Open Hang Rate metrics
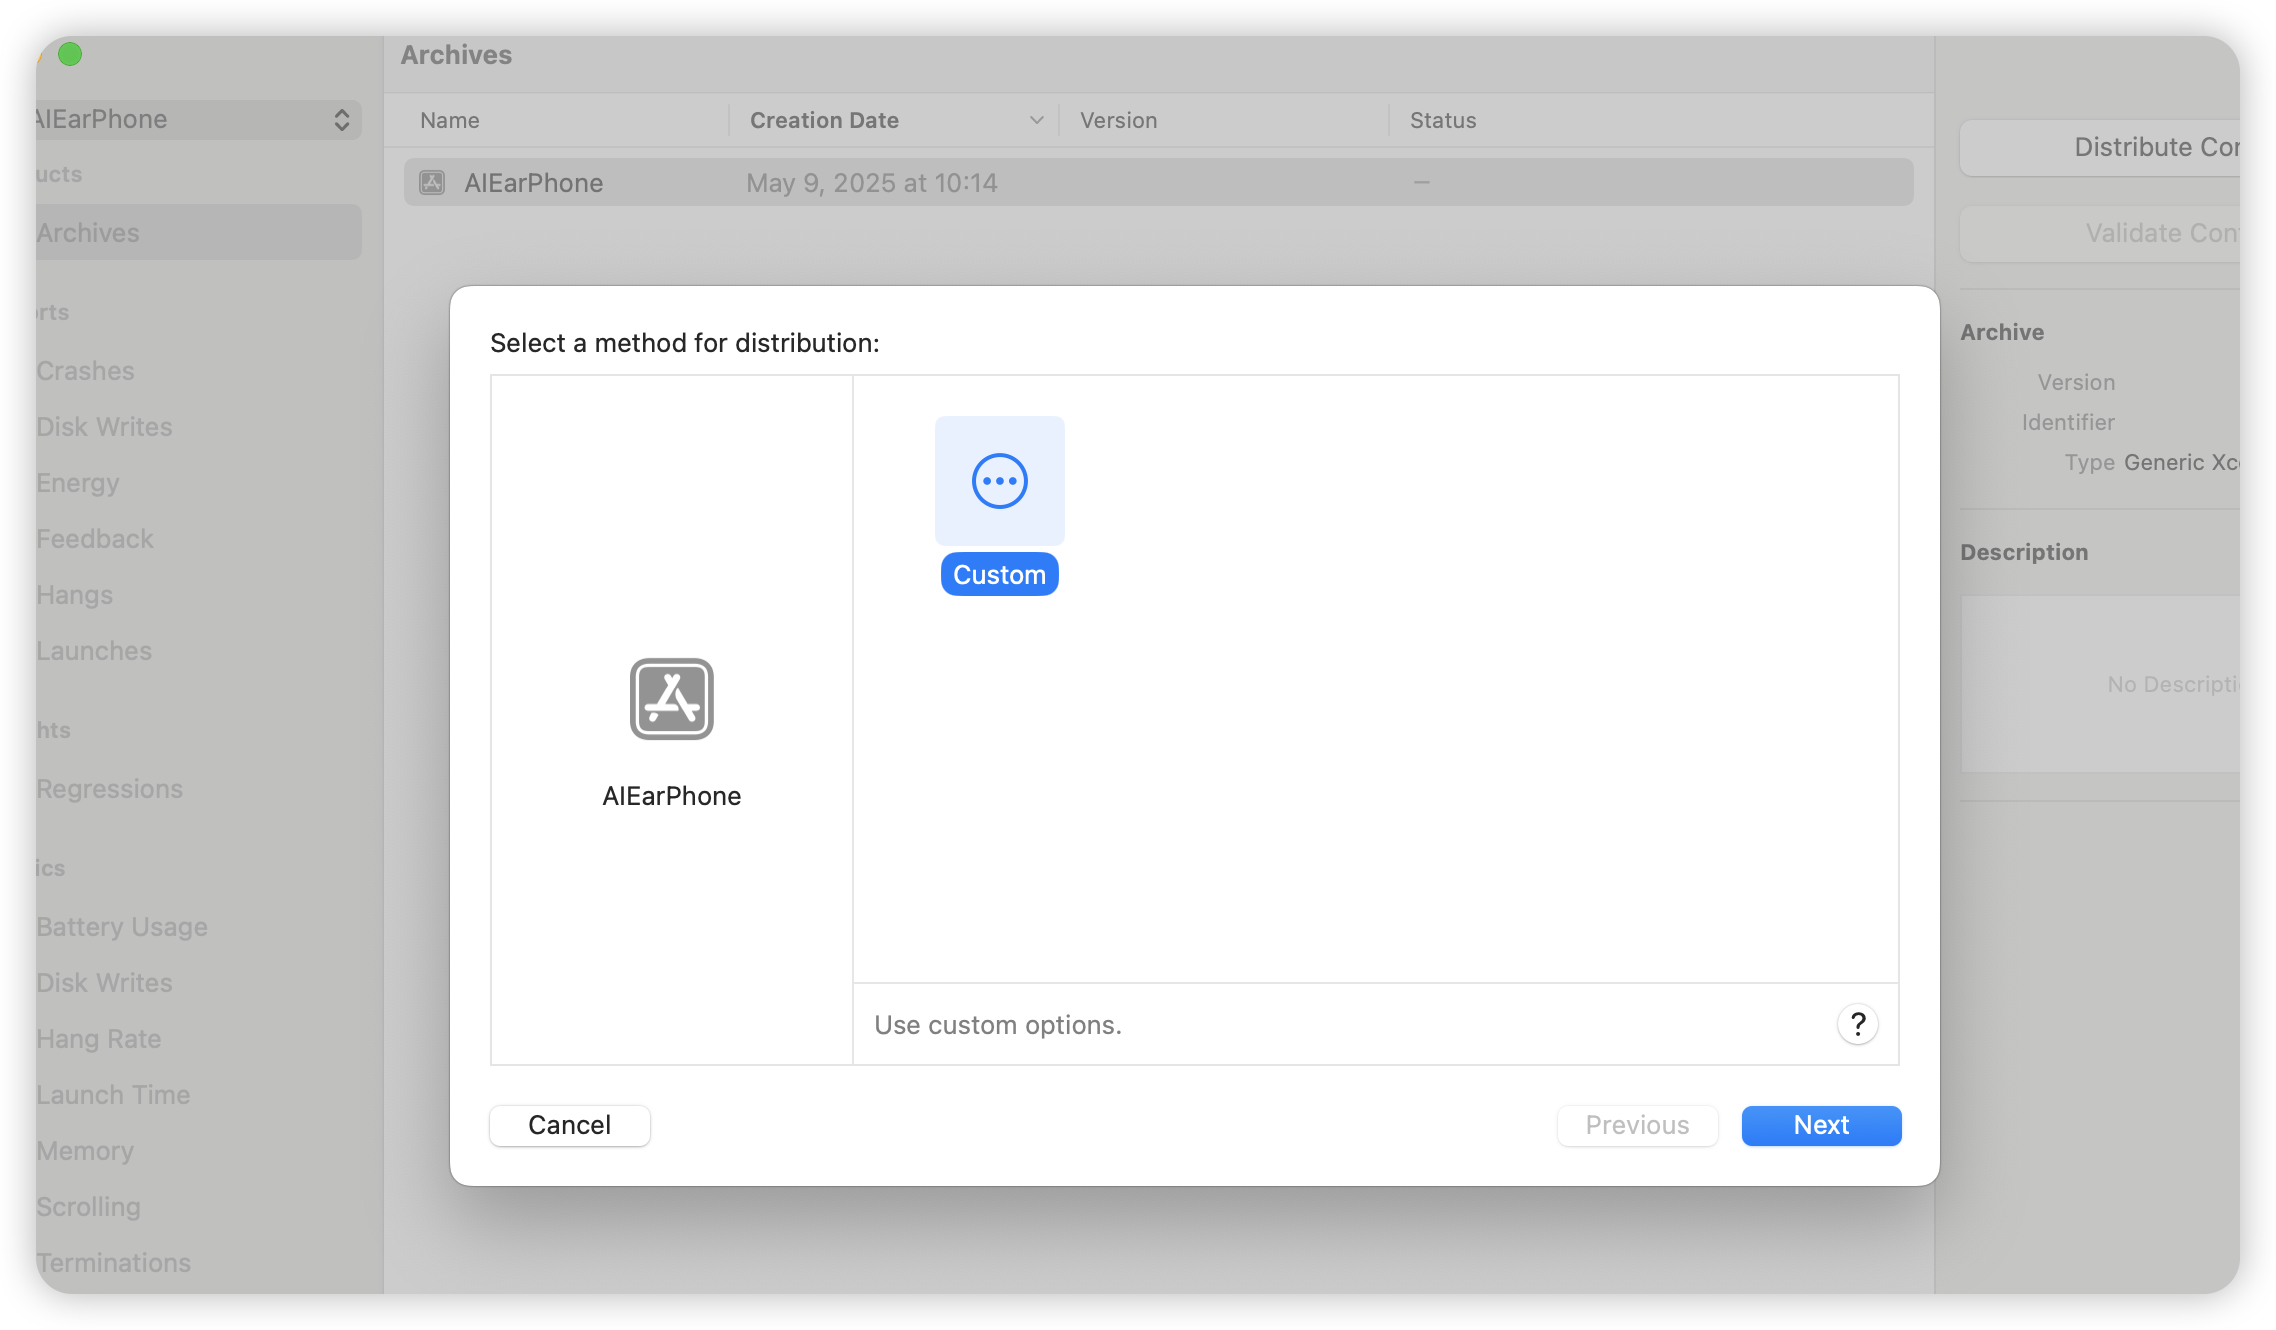 [99, 1039]
